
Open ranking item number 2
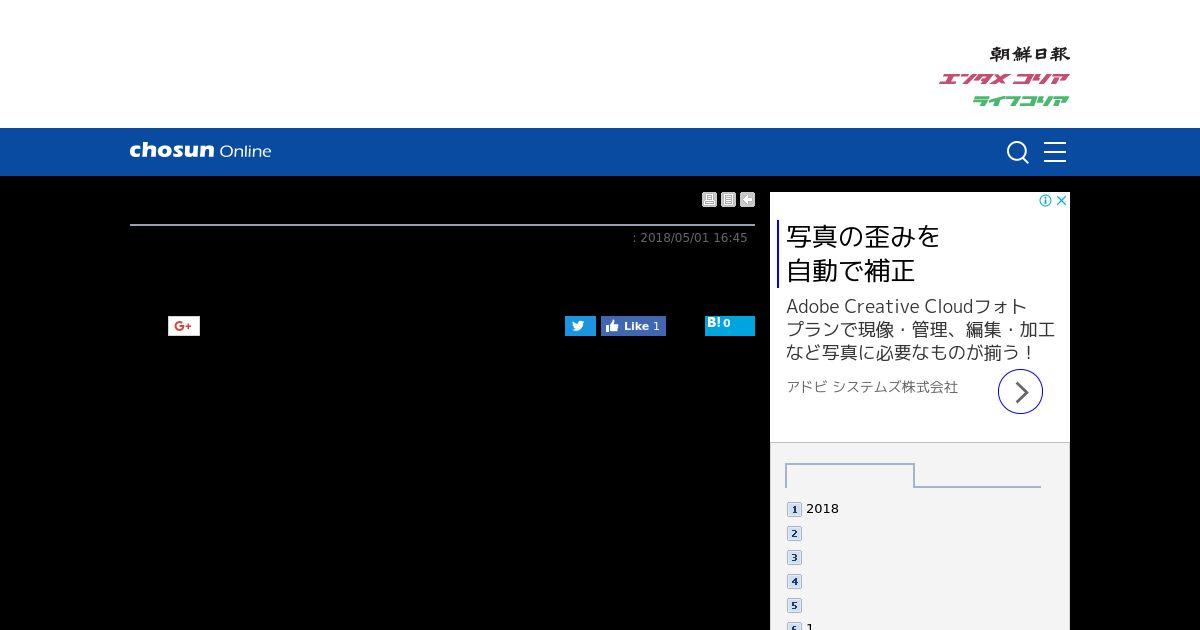click(x=794, y=533)
